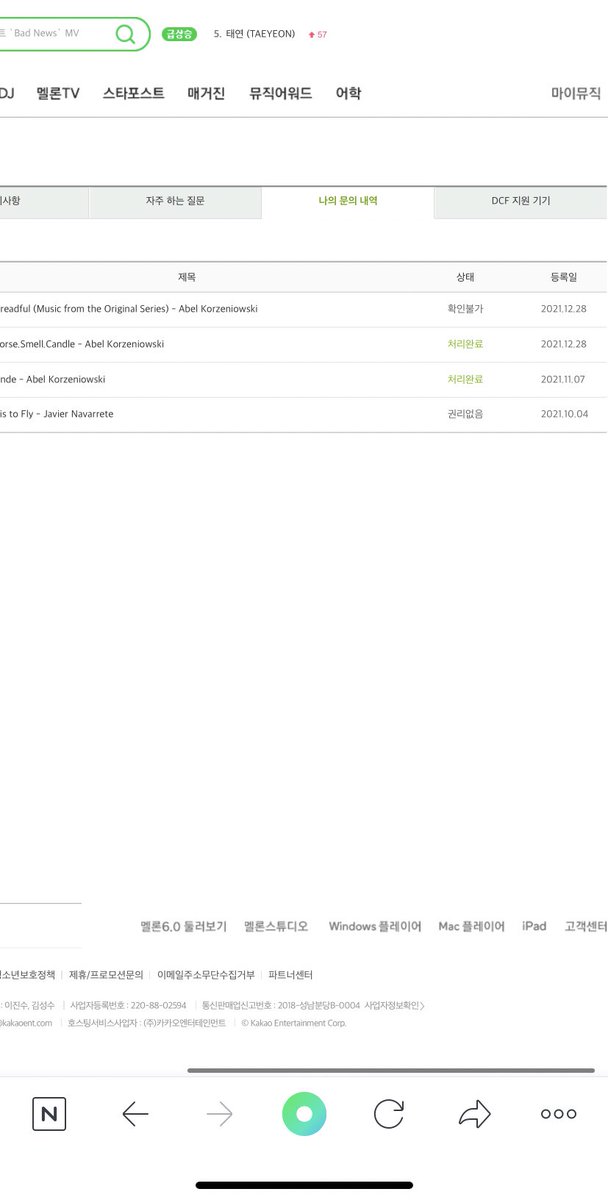Open inquiry Dreadful Music from the Original Series

click(x=129, y=308)
